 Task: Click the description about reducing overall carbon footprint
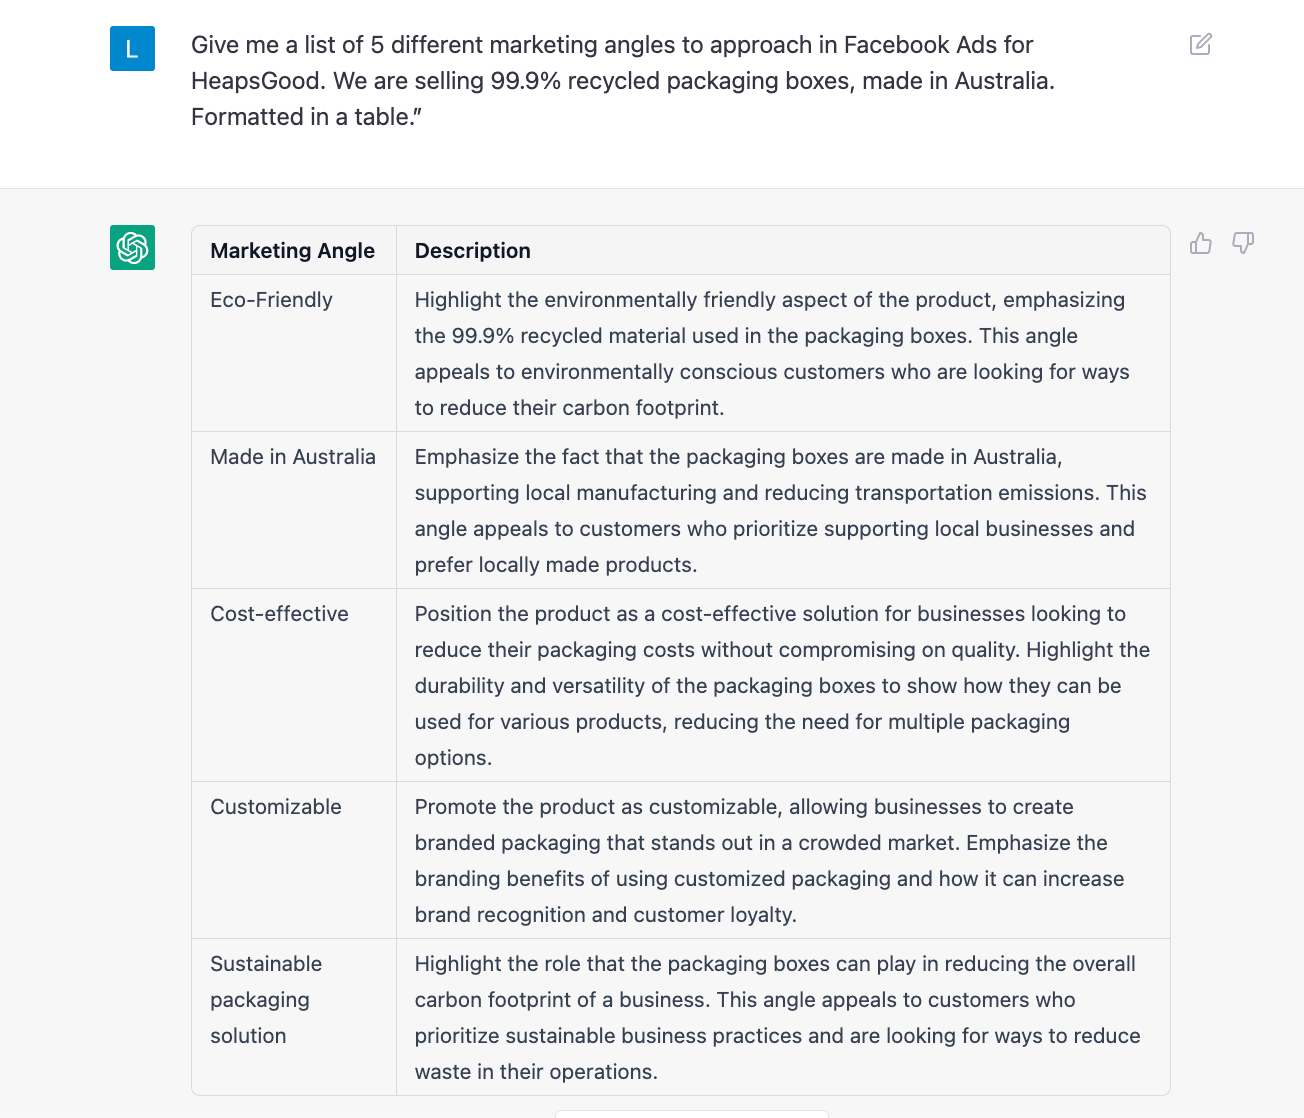[783, 1017]
